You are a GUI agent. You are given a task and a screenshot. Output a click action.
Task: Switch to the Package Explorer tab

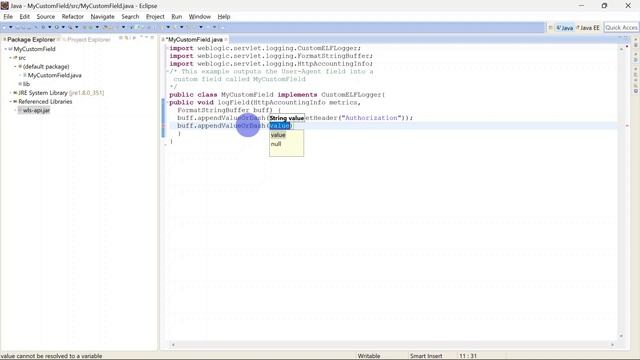(x=31, y=40)
